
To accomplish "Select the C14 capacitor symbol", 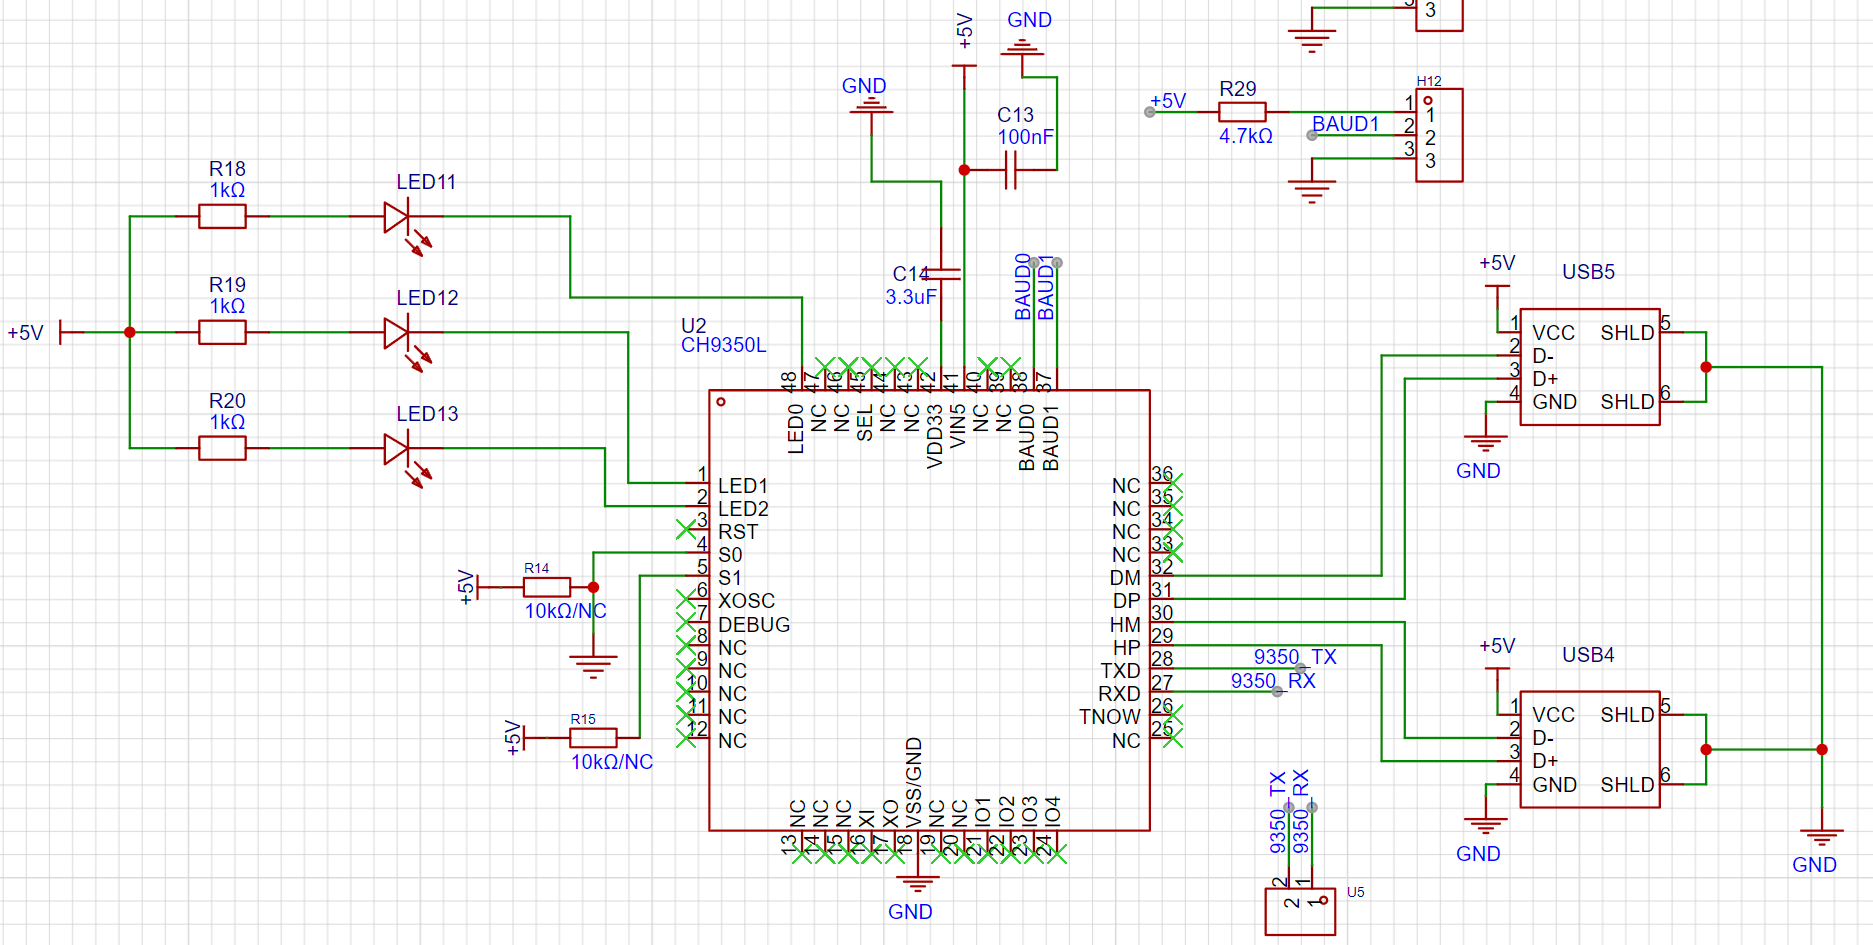I will pos(941,273).
